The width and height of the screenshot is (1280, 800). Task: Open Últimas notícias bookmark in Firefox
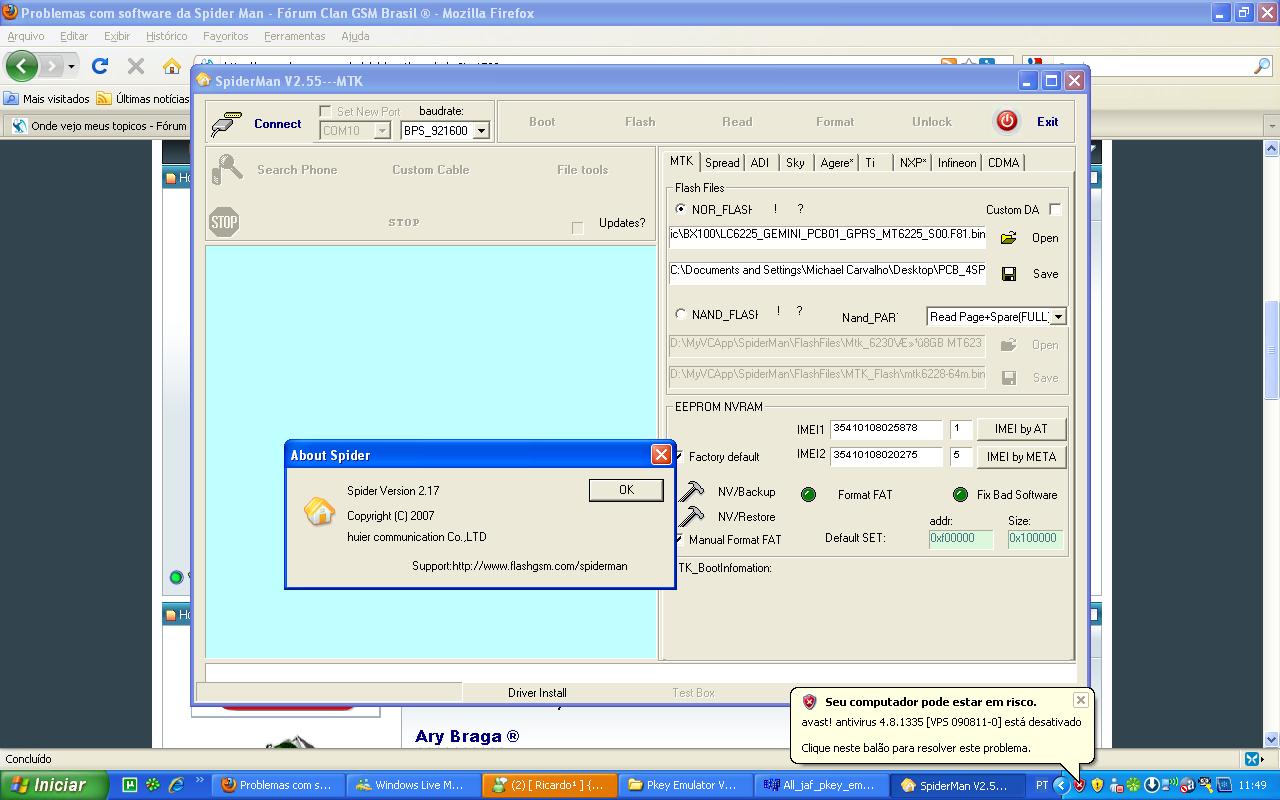pos(143,99)
